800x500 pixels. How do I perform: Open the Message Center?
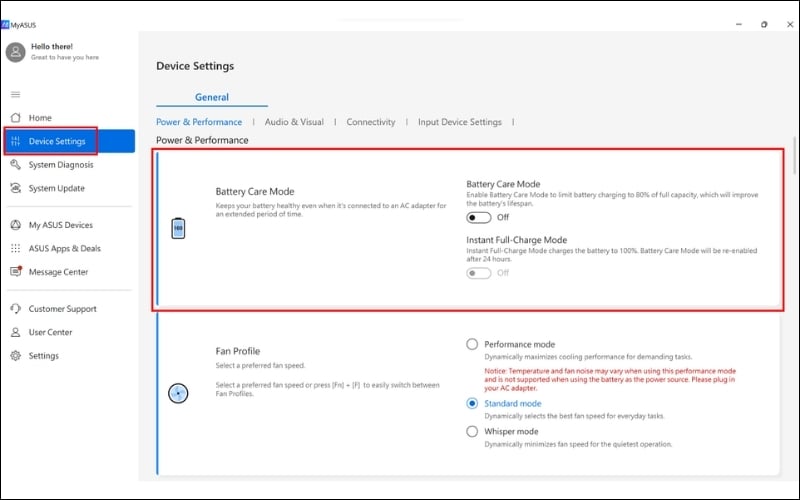point(58,272)
